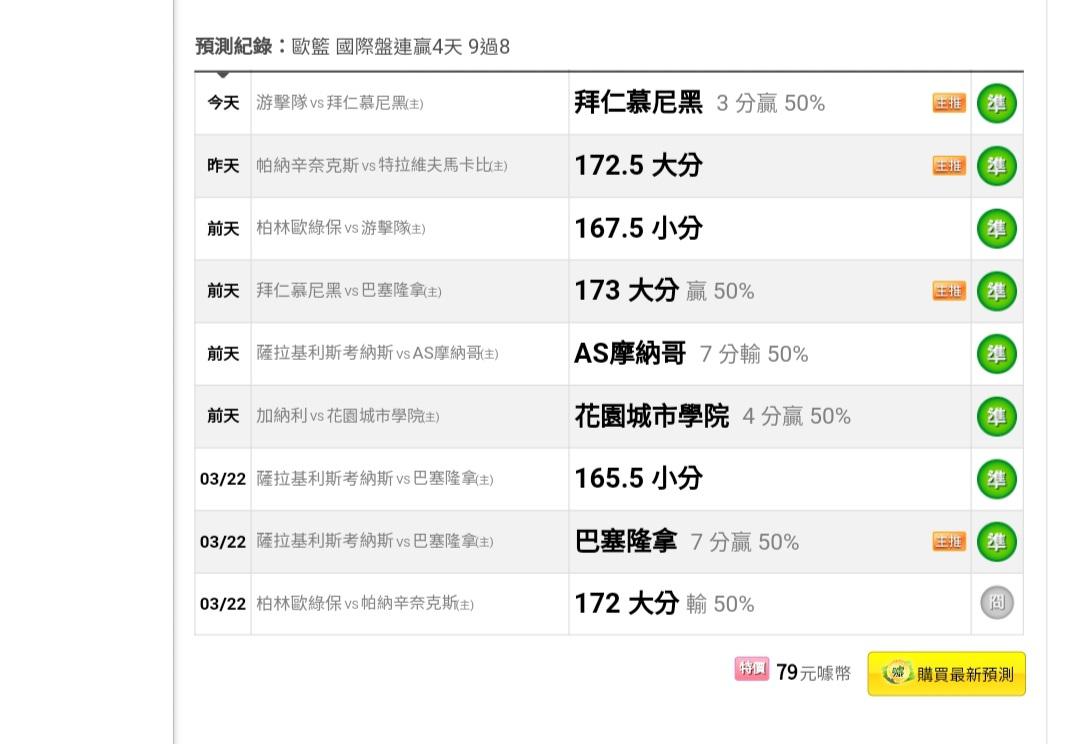The image size is (1080, 744).
Task: Click grey 退 badge on 172 大分 row
Action: click(997, 603)
